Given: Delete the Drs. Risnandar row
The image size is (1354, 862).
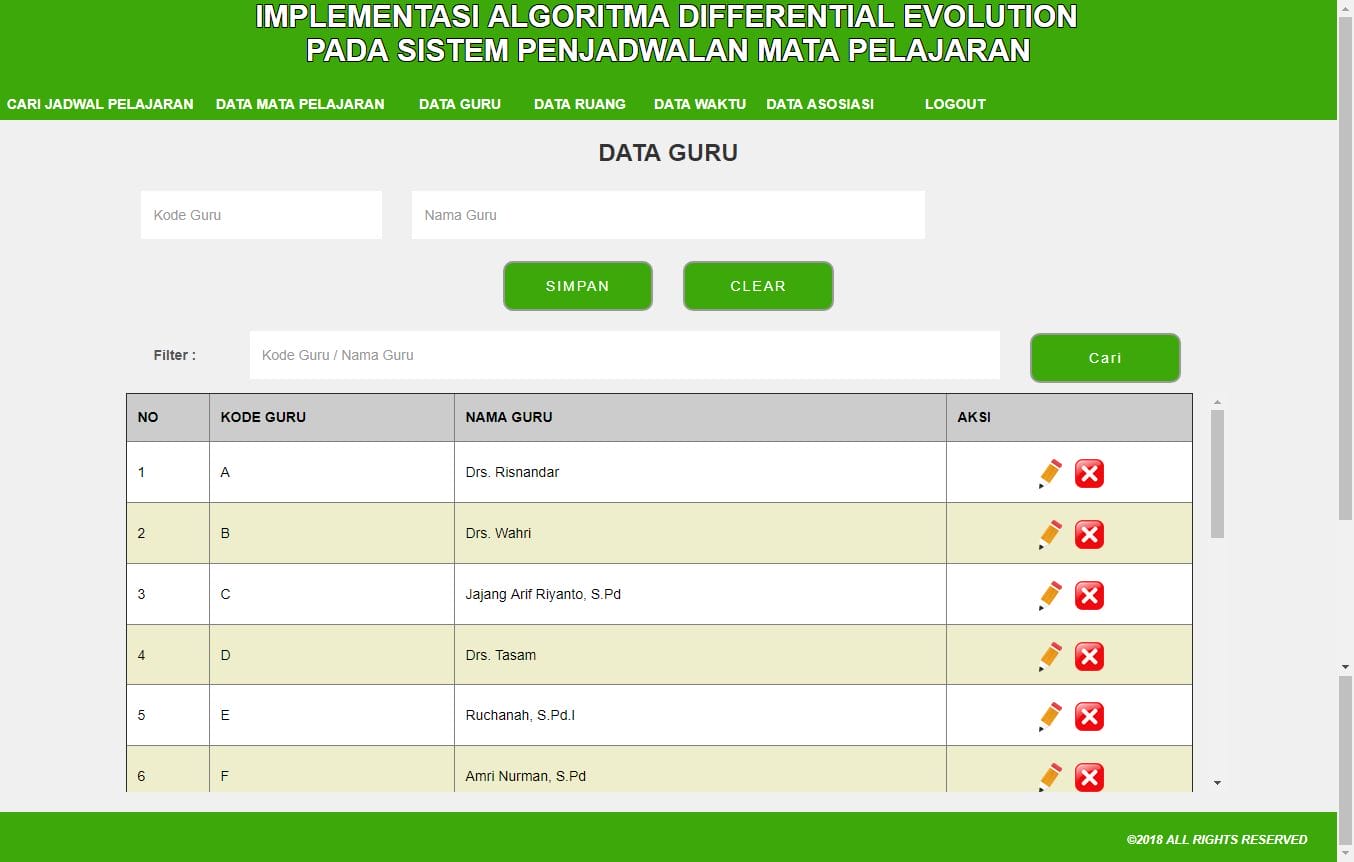Looking at the screenshot, I should pos(1089,473).
